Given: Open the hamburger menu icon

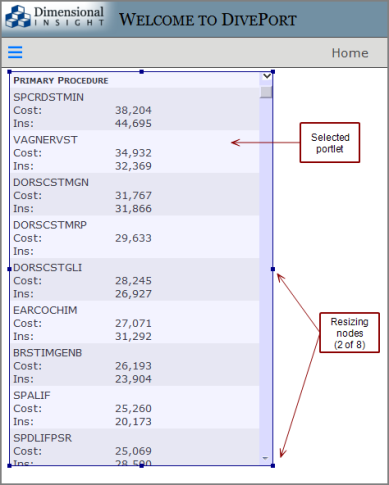Looking at the screenshot, I should pyautogui.click(x=15, y=52).
